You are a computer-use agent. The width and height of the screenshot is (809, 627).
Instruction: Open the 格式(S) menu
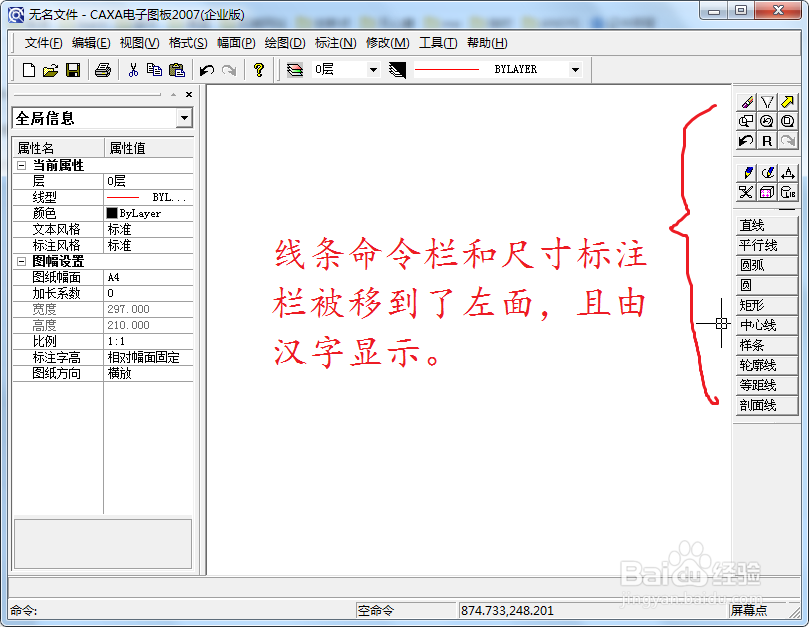[188, 43]
